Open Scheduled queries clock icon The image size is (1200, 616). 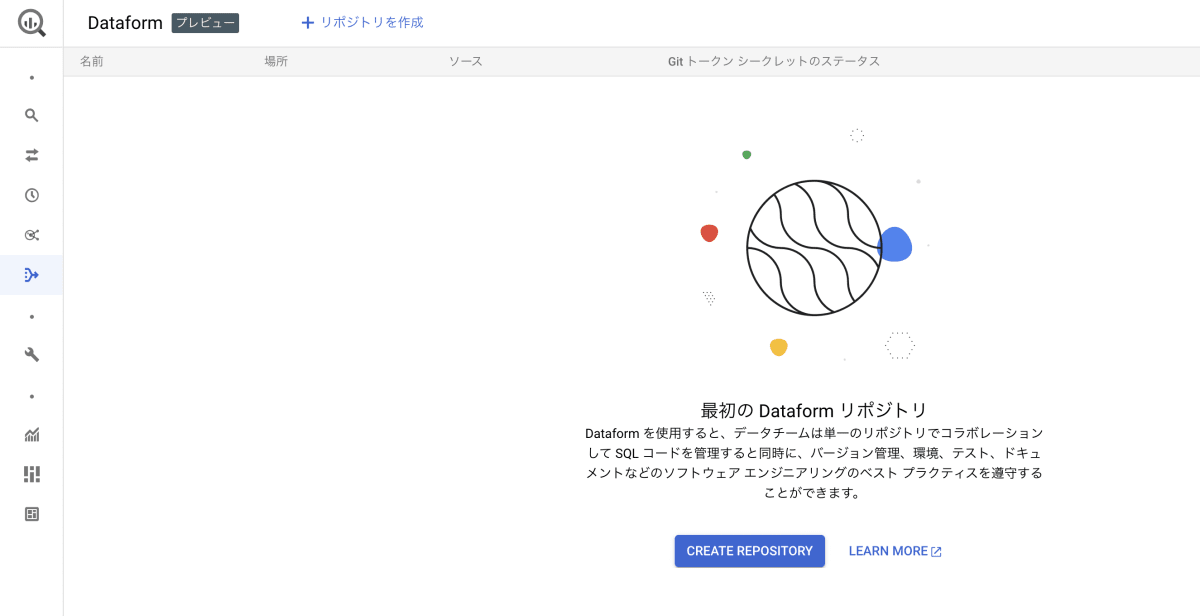tap(32, 195)
